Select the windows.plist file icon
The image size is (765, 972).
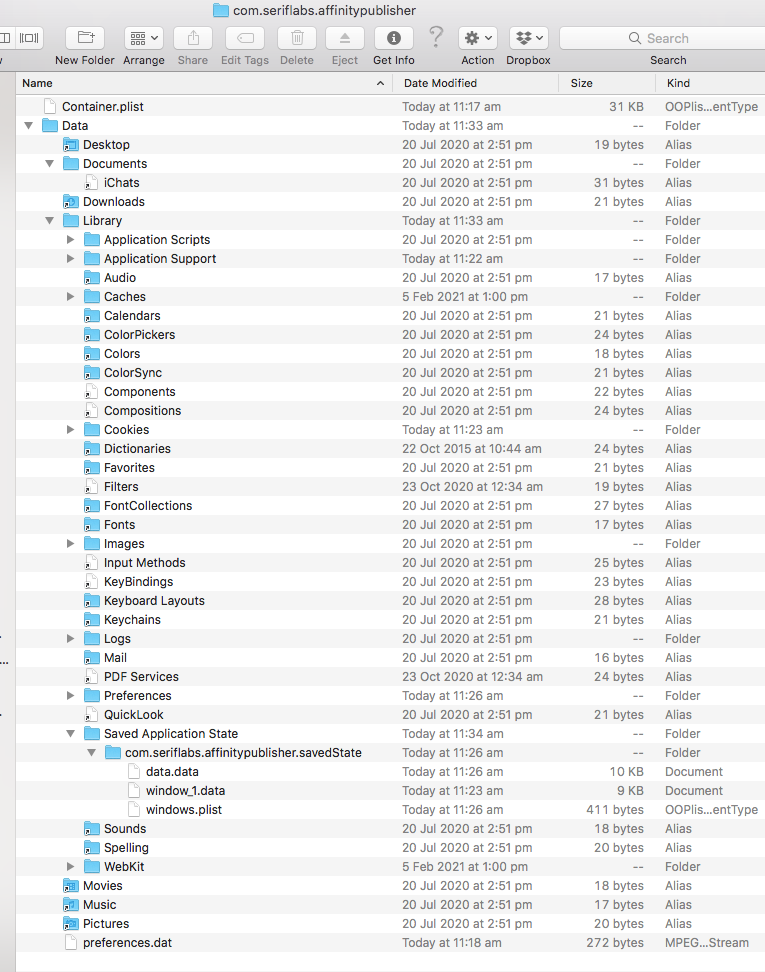click(x=134, y=810)
